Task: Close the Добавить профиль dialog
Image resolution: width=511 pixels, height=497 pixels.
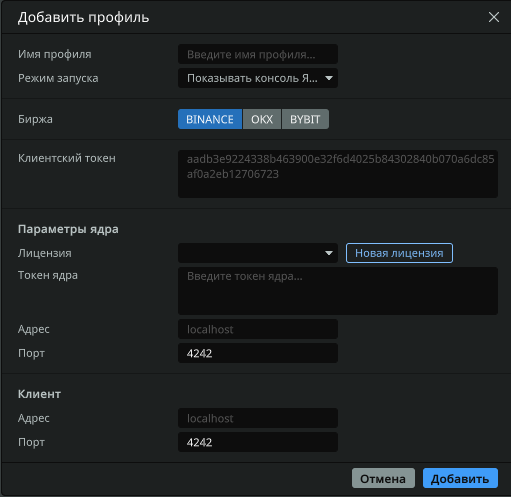Action: point(494,17)
